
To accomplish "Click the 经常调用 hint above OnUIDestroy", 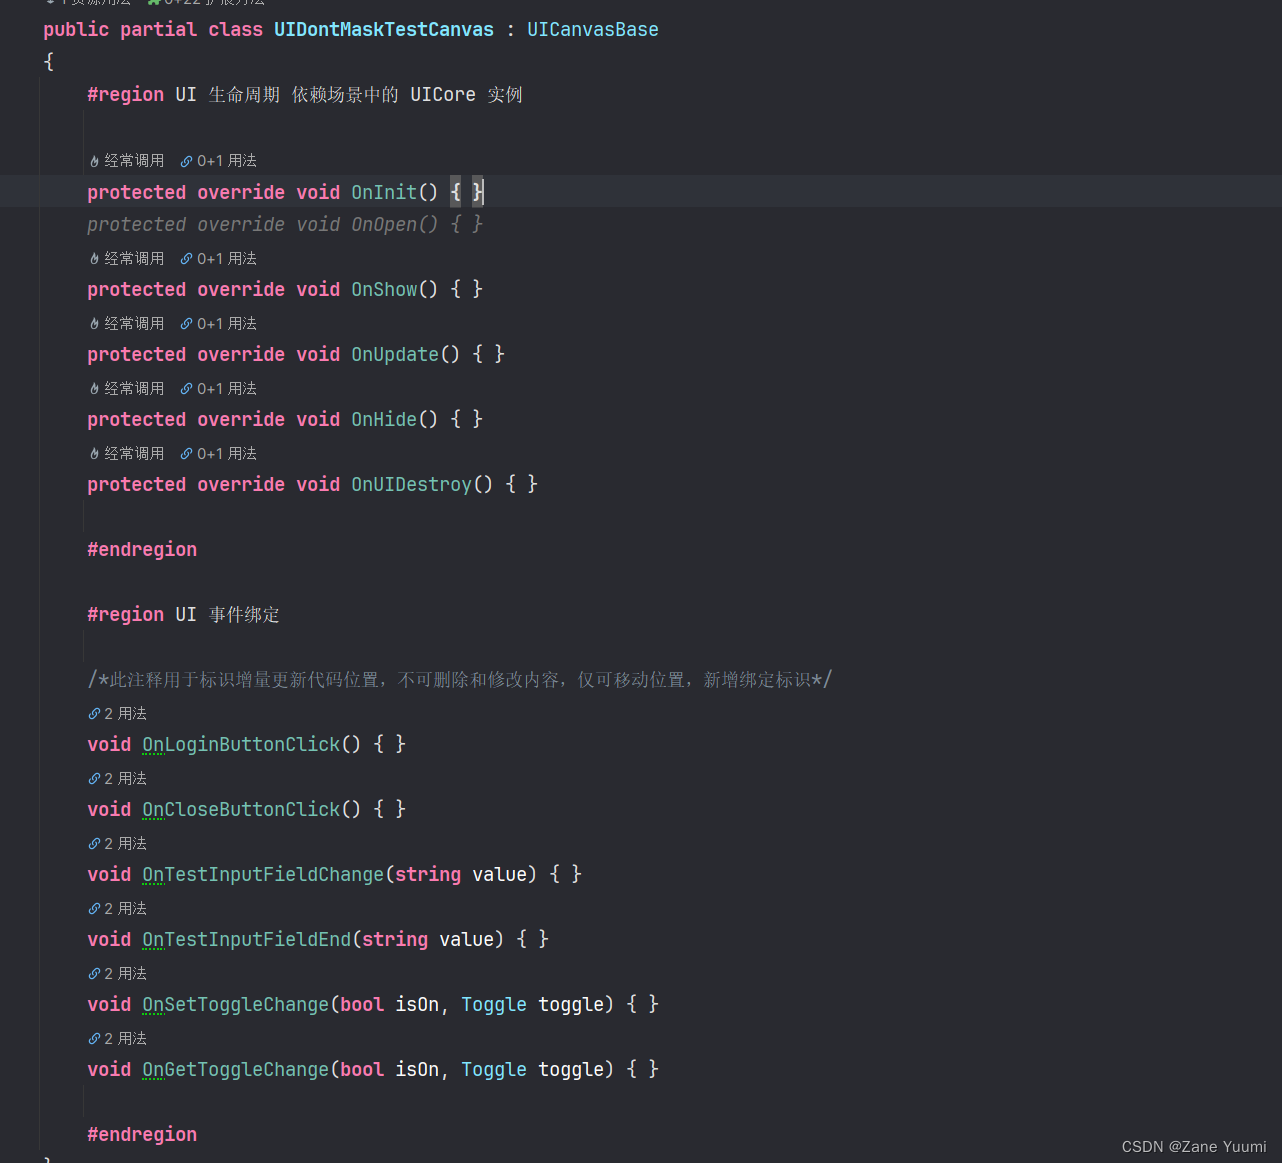I will tap(127, 454).
